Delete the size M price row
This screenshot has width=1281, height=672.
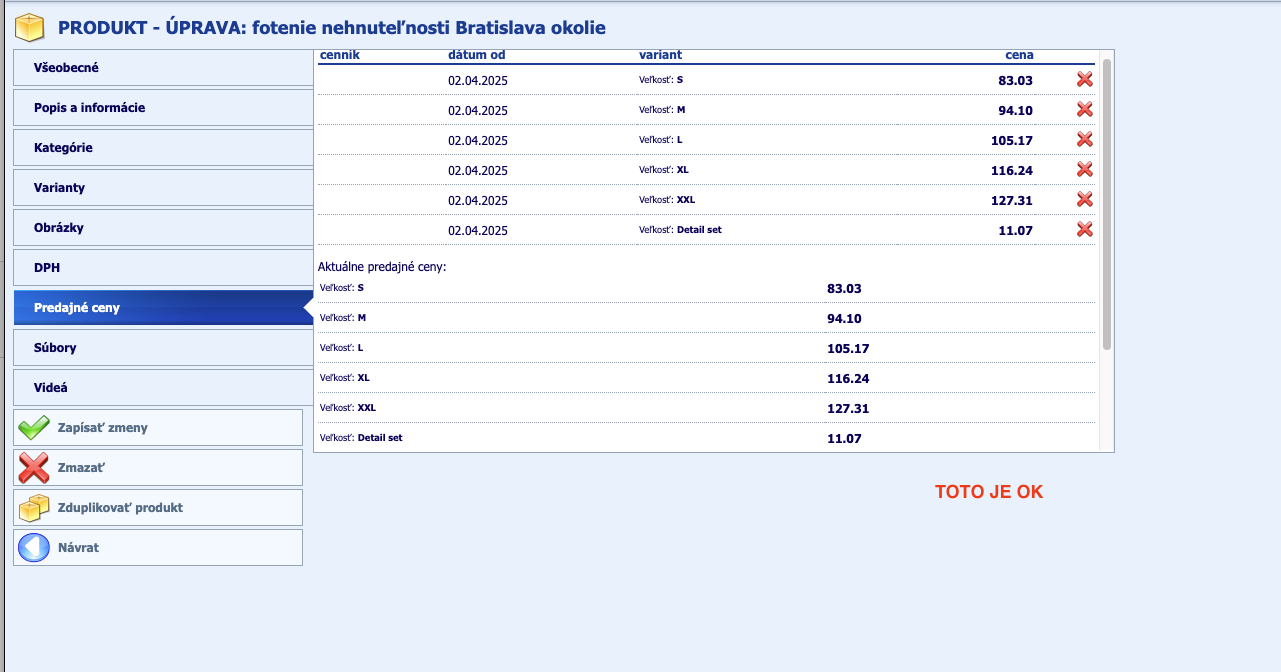pos(1084,110)
